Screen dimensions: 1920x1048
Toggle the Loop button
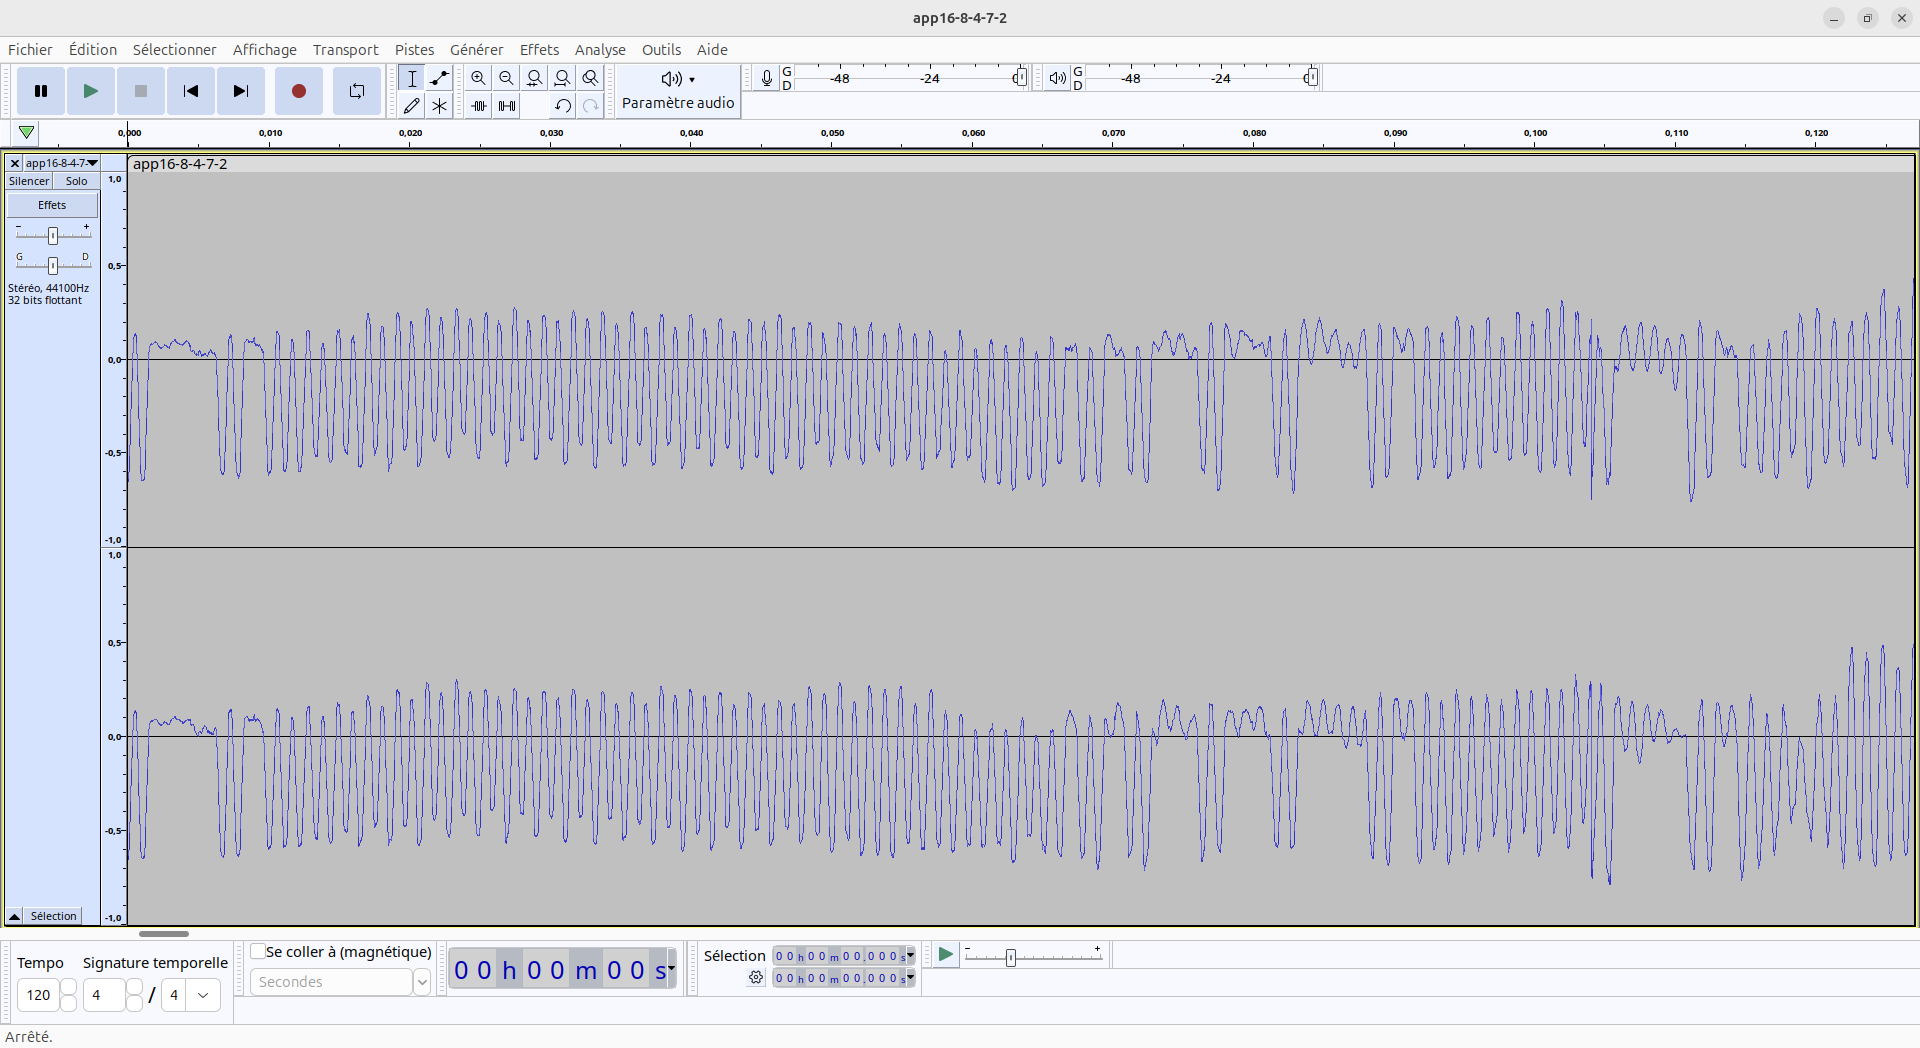click(x=356, y=91)
